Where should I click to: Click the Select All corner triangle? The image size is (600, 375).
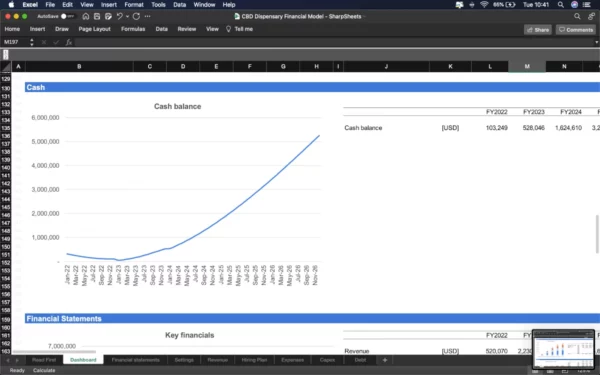point(6,67)
